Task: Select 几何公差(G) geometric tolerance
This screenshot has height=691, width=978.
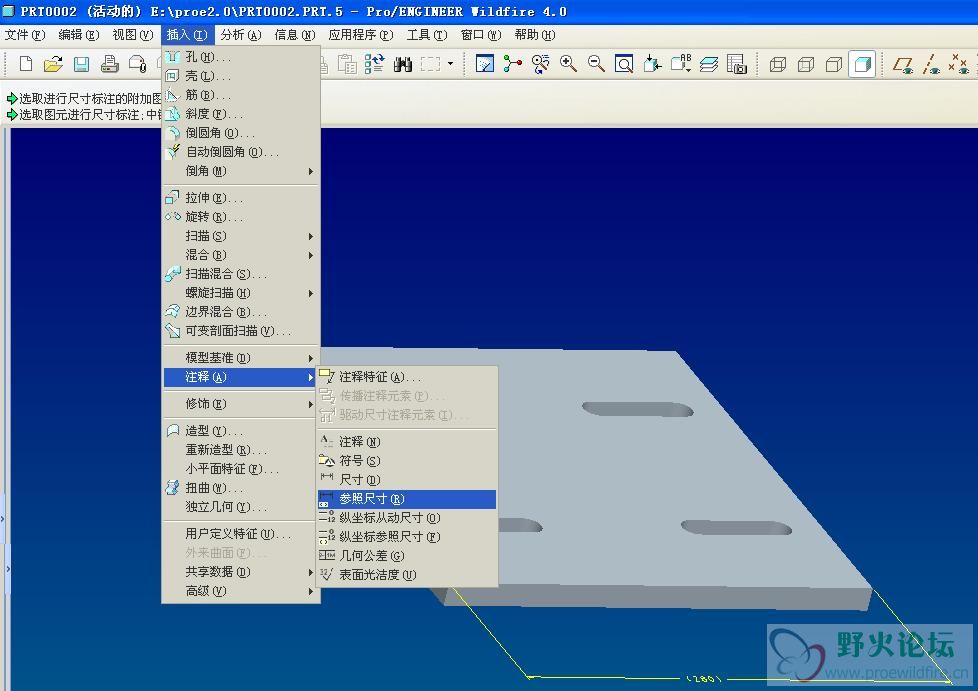Action: (x=407, y=556)
